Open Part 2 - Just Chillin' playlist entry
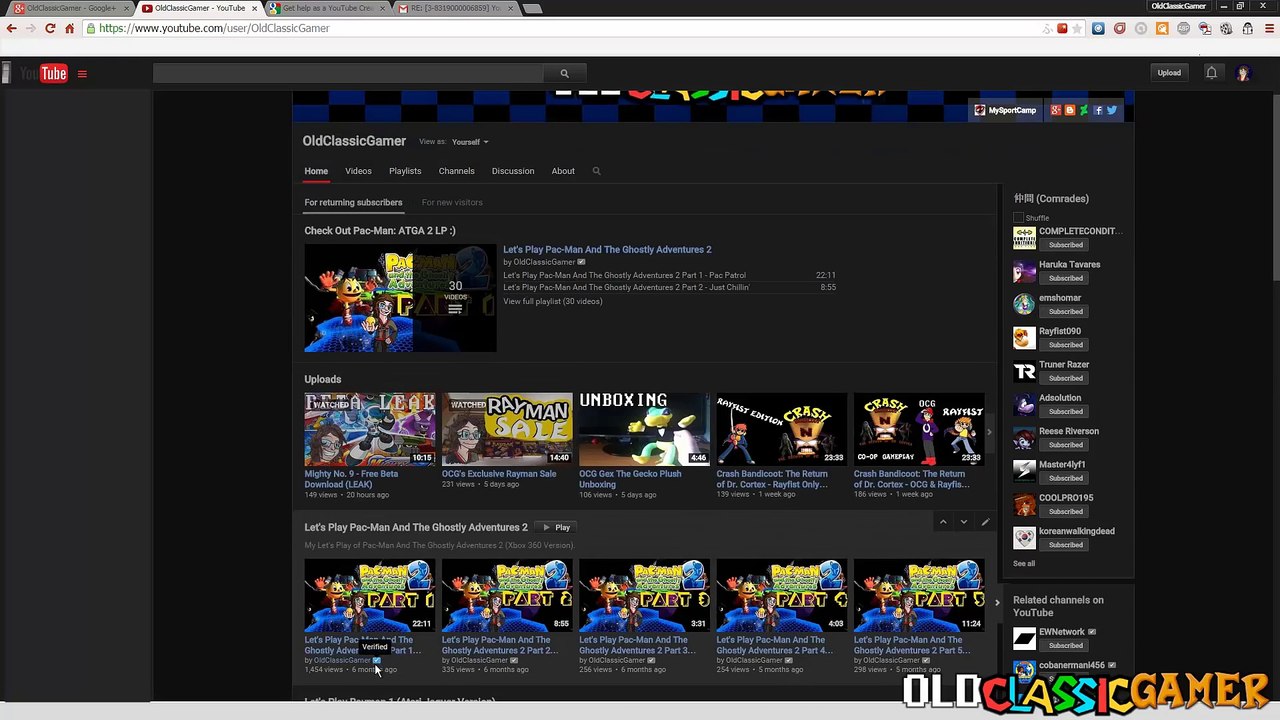 pyautogui.click(x=626, y=287)
